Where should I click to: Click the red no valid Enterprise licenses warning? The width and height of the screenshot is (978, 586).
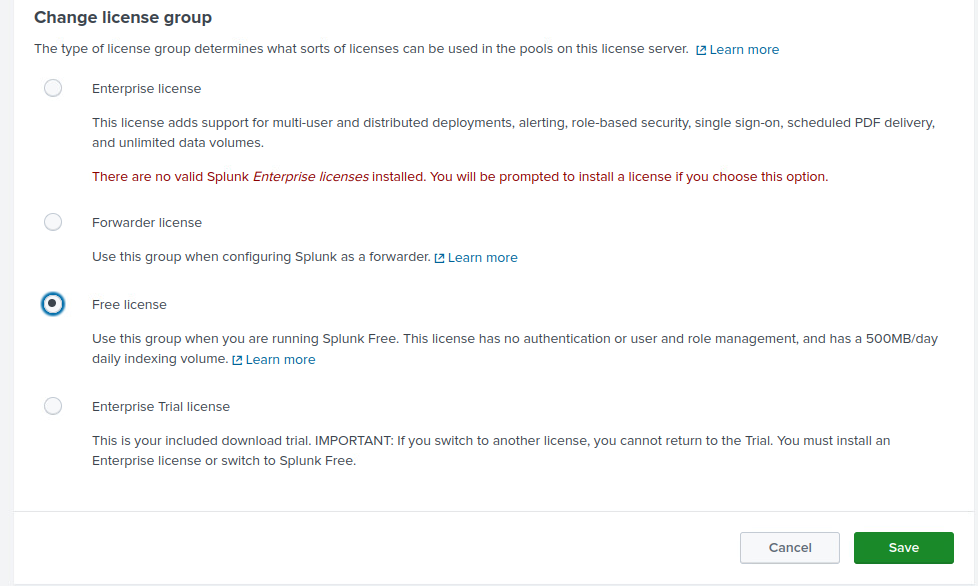click(460, 177)
